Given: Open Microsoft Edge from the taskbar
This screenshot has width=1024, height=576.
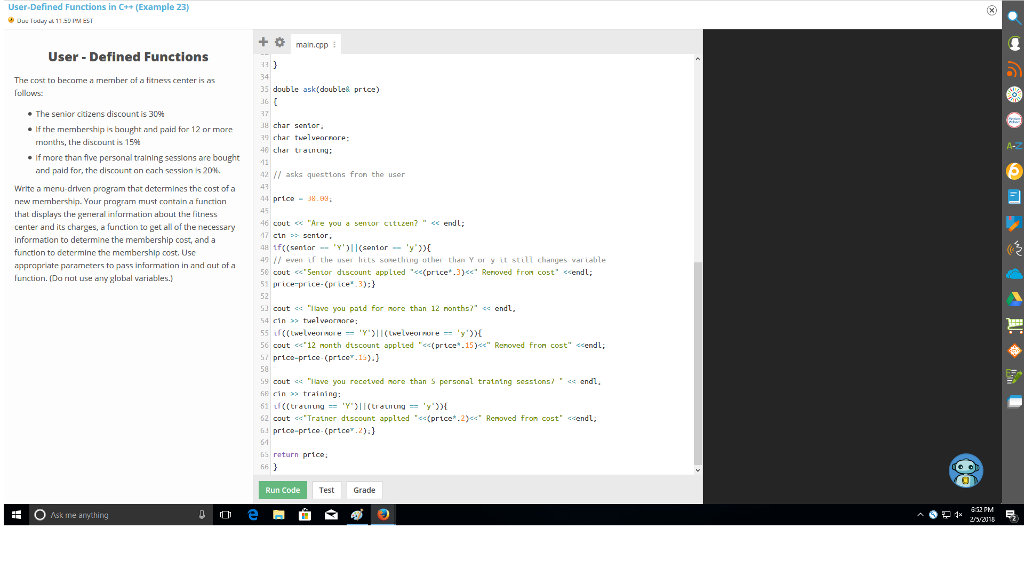Looking at the screenshot, I should (252, 514).
